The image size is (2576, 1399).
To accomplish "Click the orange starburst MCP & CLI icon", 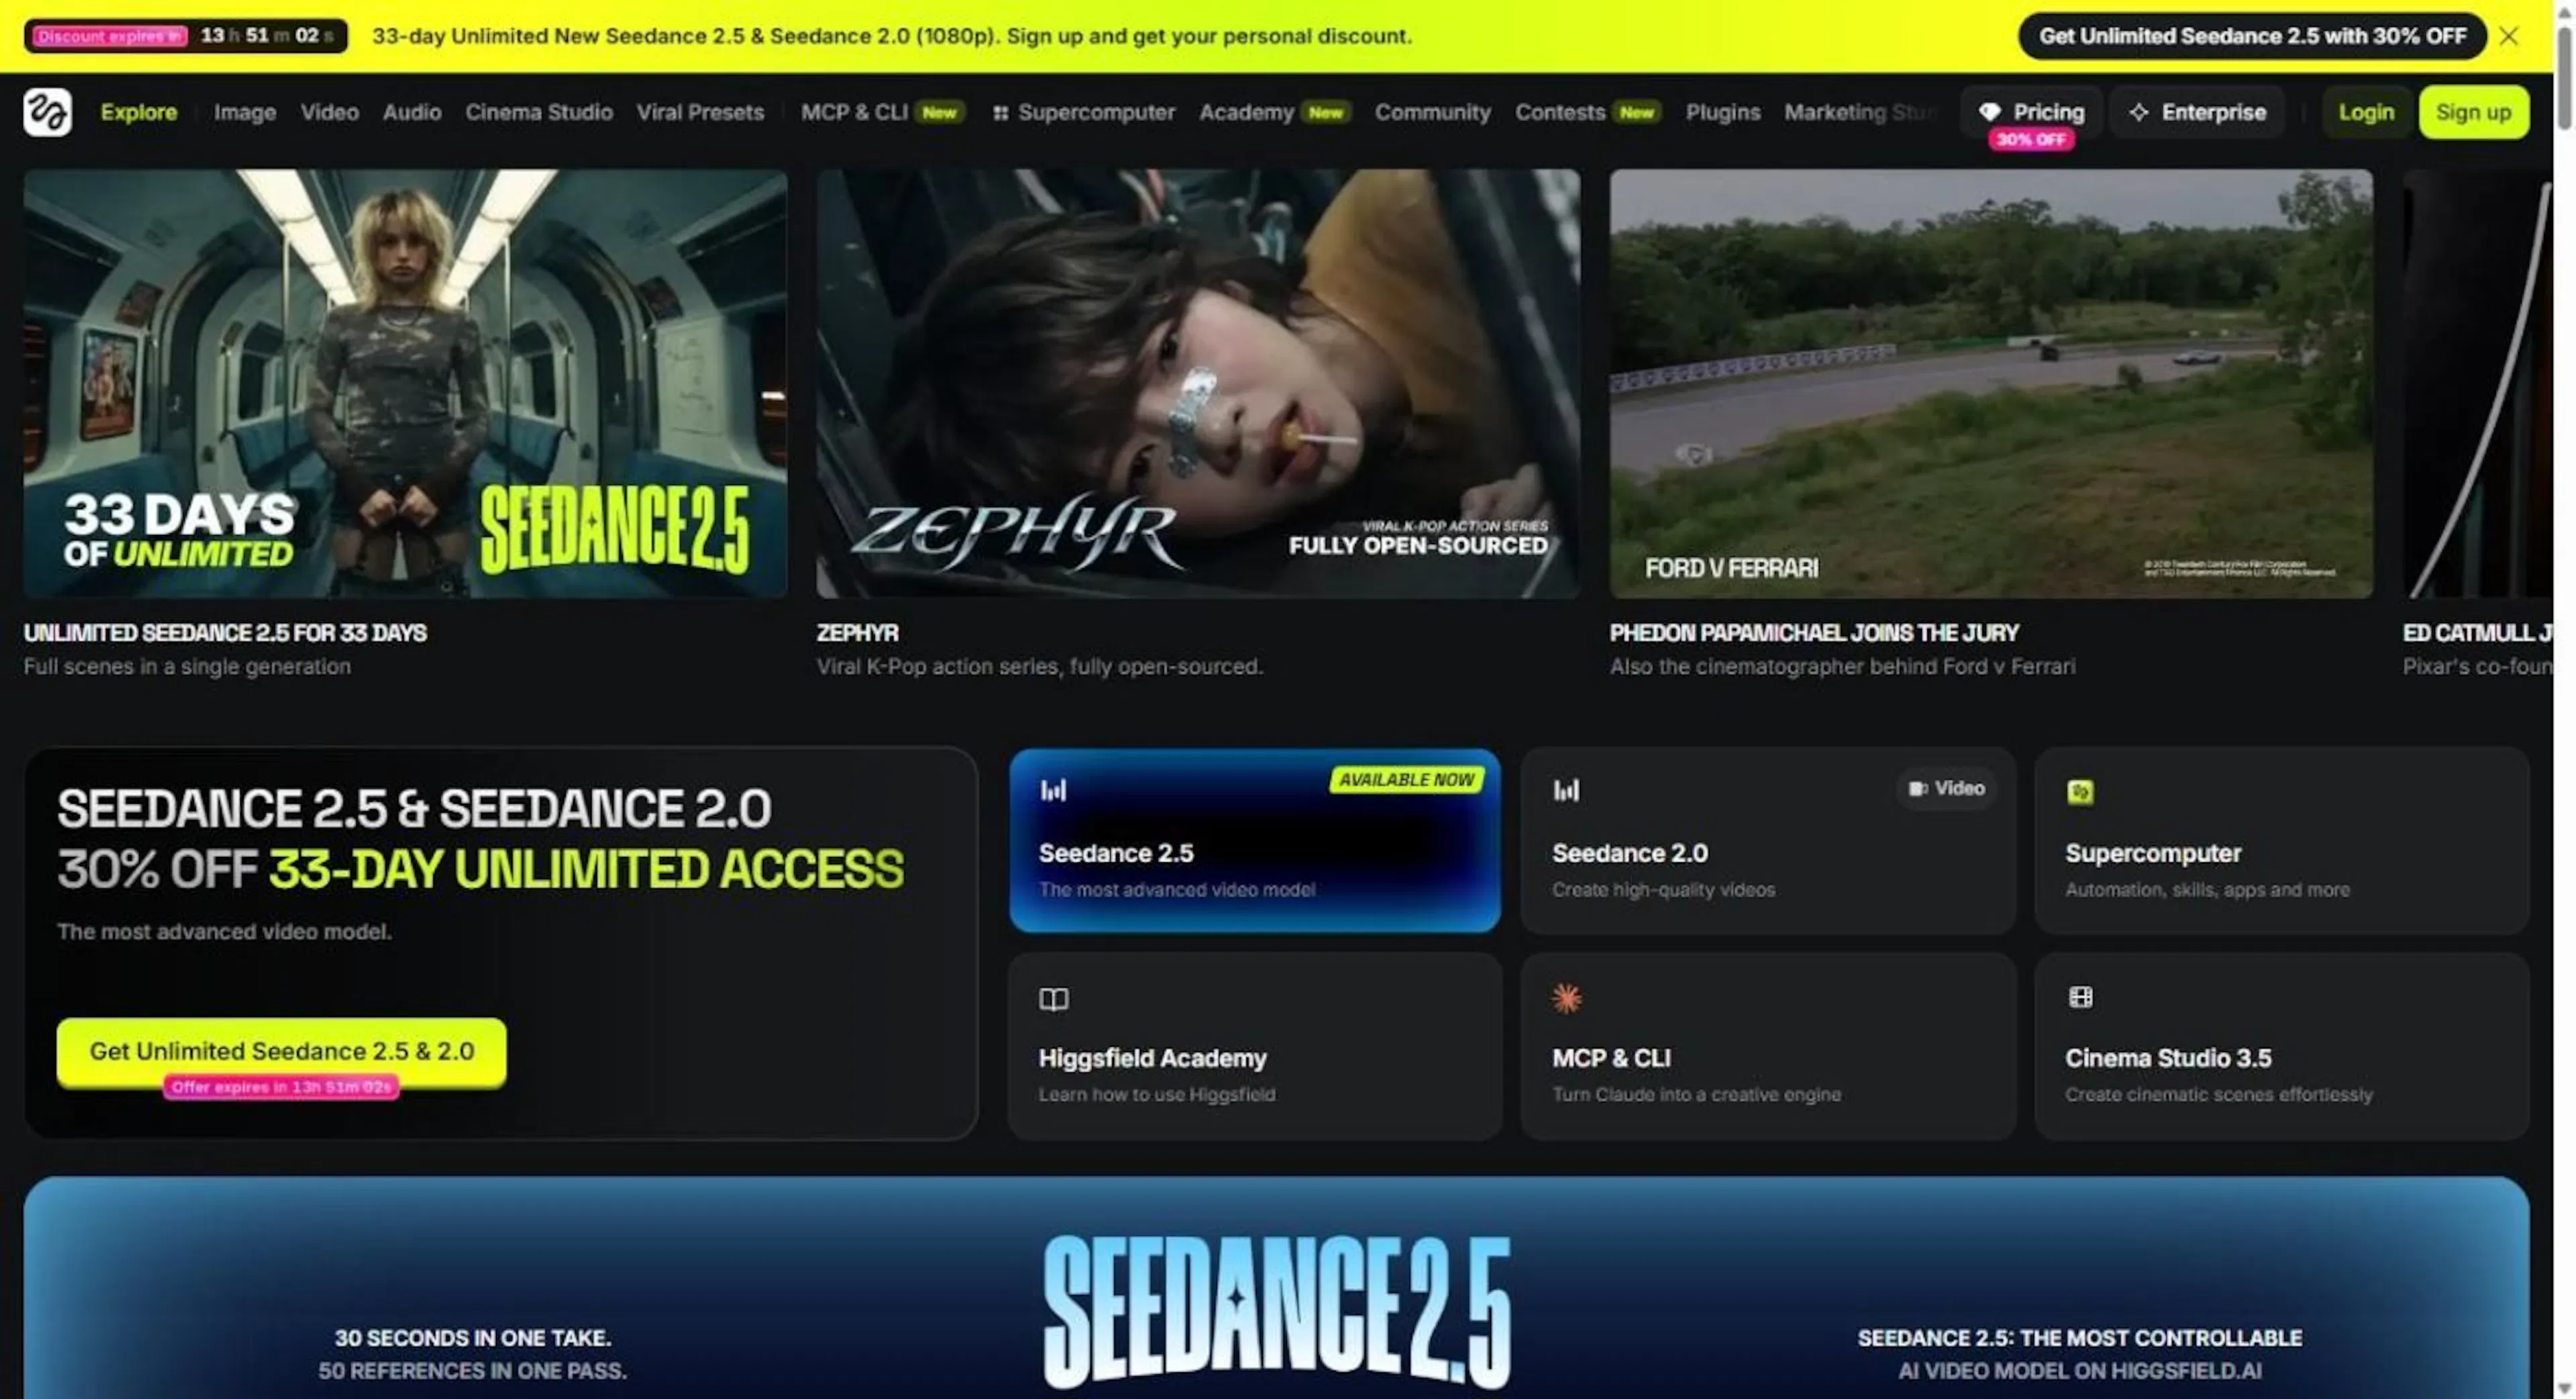I will [x=1566, y=997].
